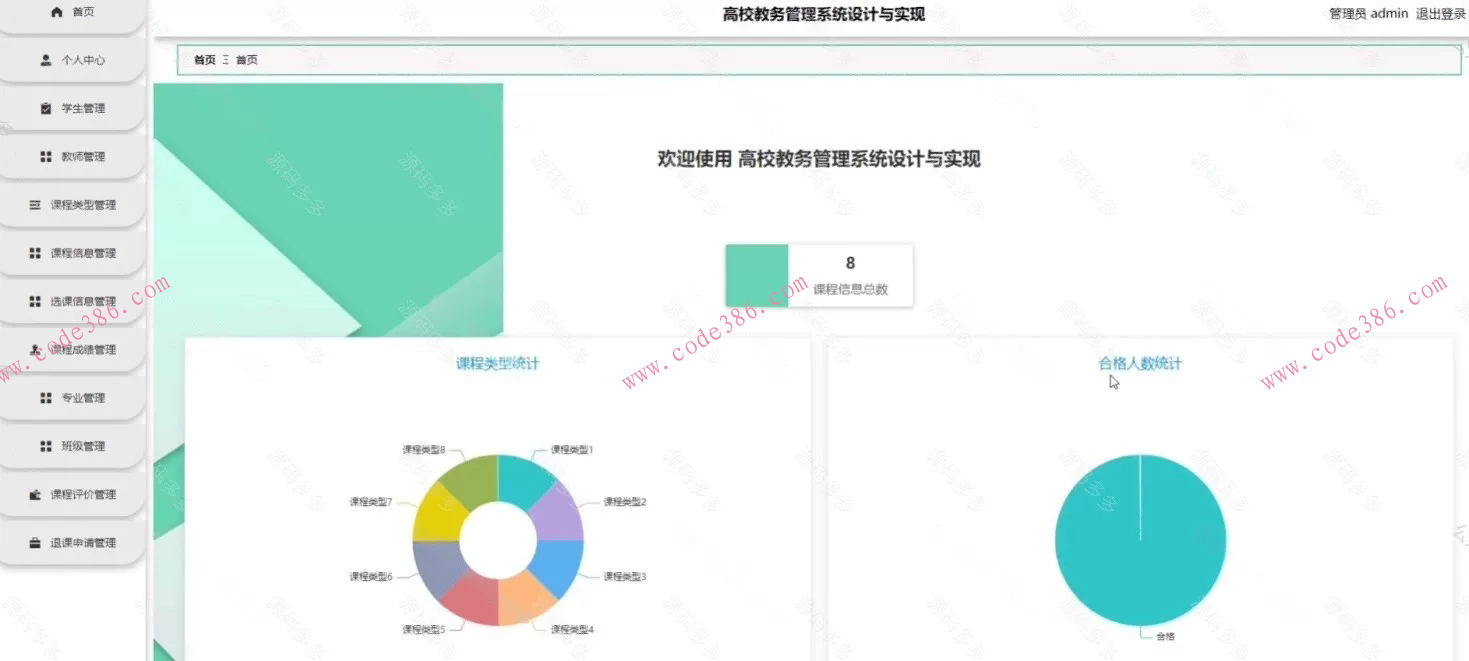This screenshot has height=661, width=1469.
Task: Select the 学生管理 sidebar icon
Action: tap(45, 108)
